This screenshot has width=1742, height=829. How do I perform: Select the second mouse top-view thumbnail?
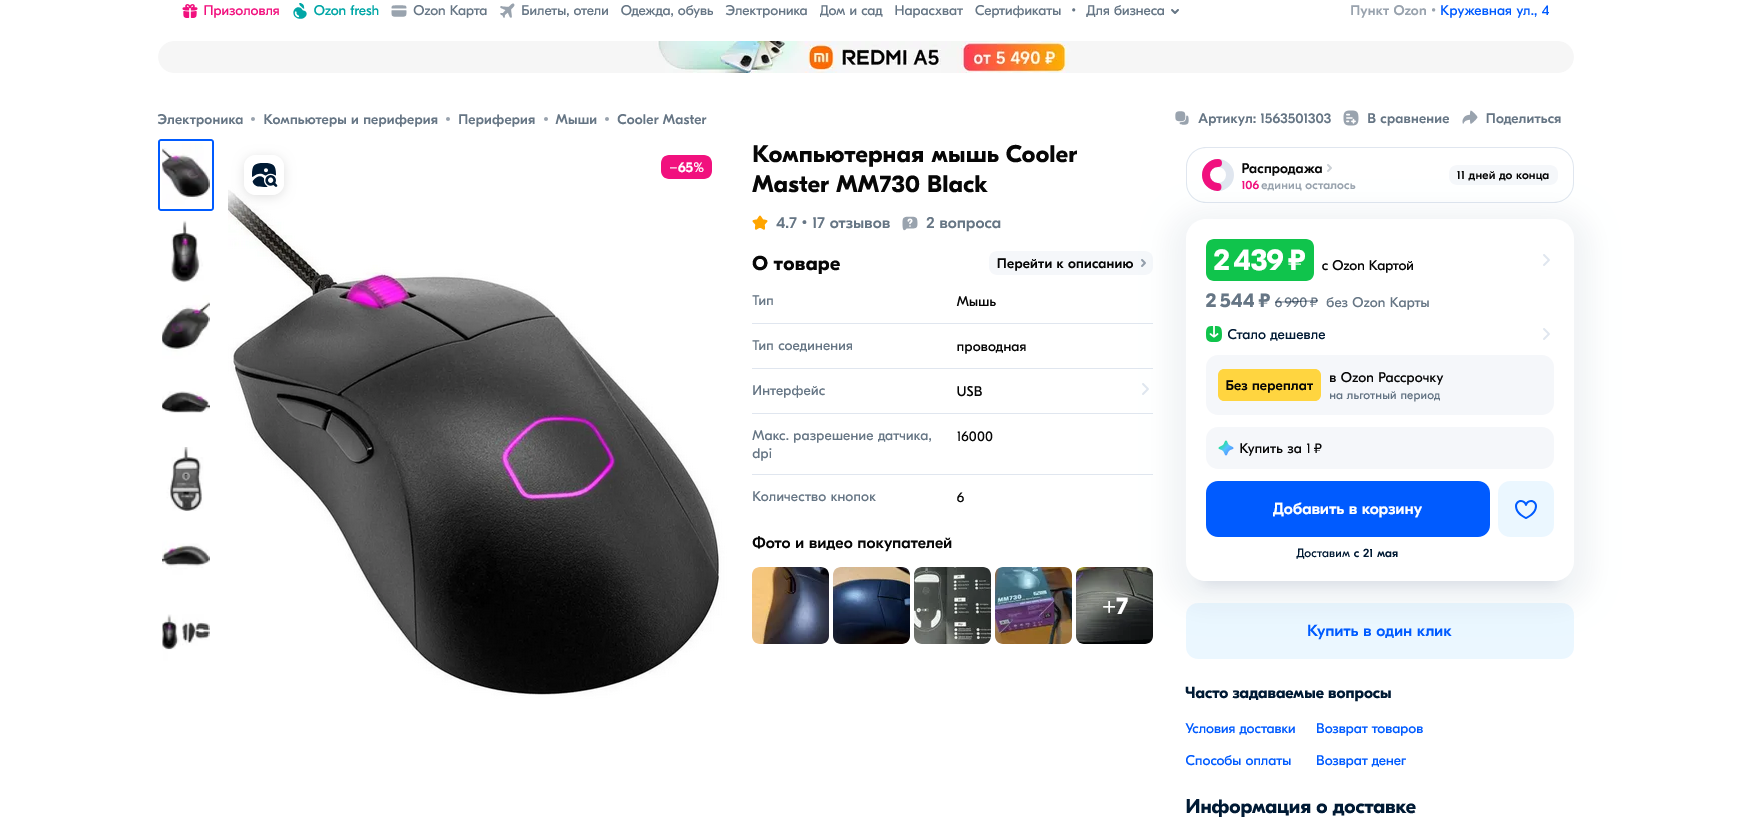coord(186,252)
